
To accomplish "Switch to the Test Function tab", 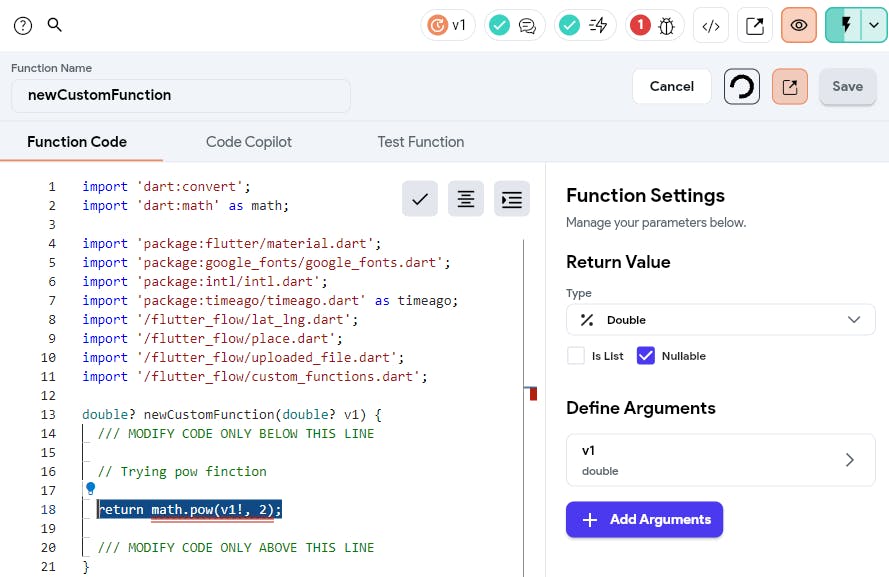I will tap(420, 142).
